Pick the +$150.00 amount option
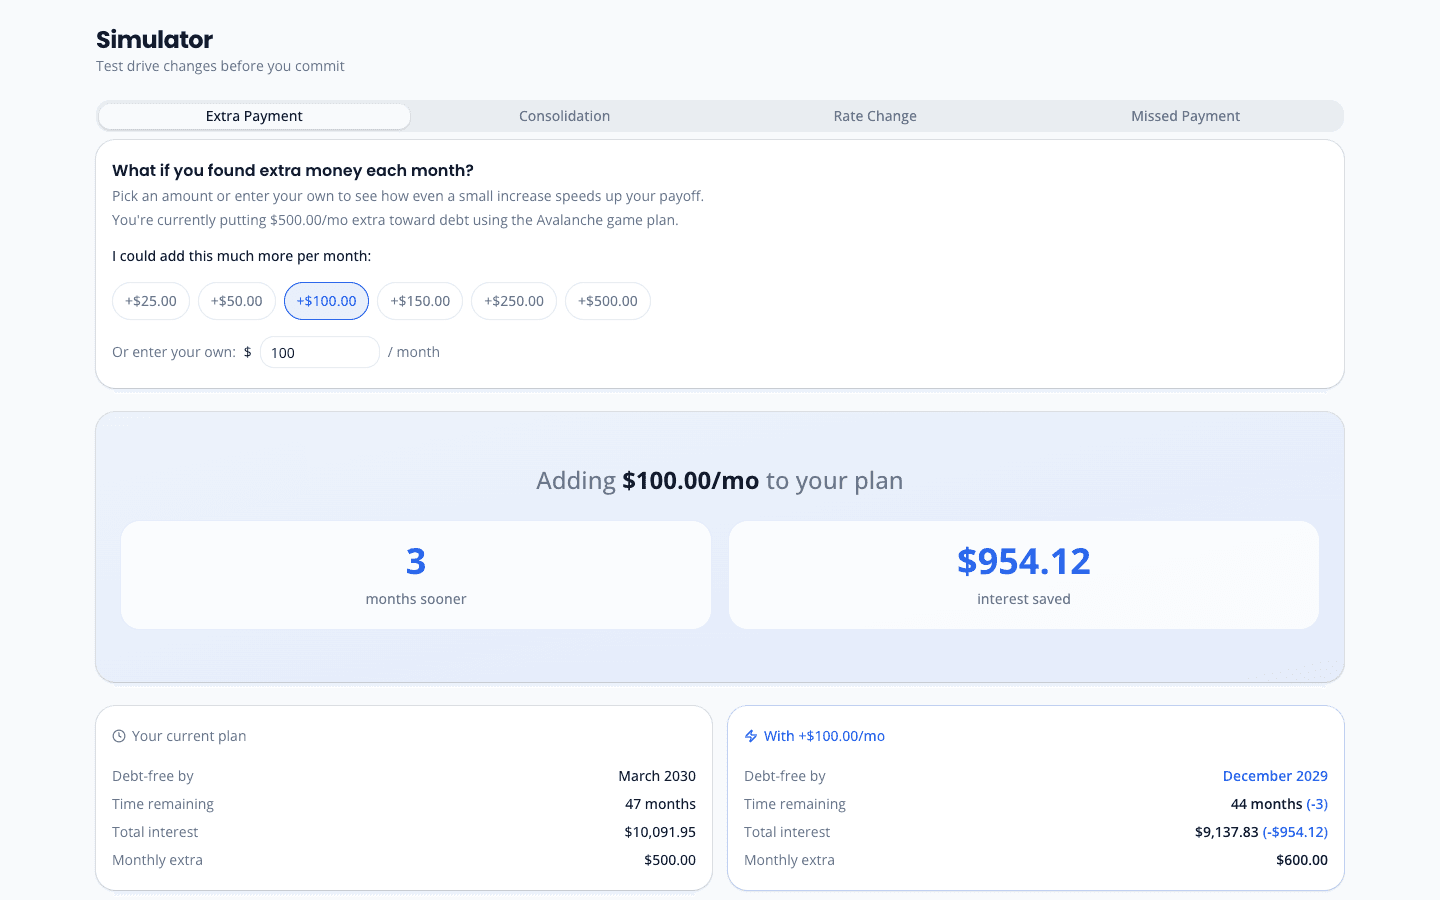The height and width of the screenshot is (900, 1440). tap(419, 300)
